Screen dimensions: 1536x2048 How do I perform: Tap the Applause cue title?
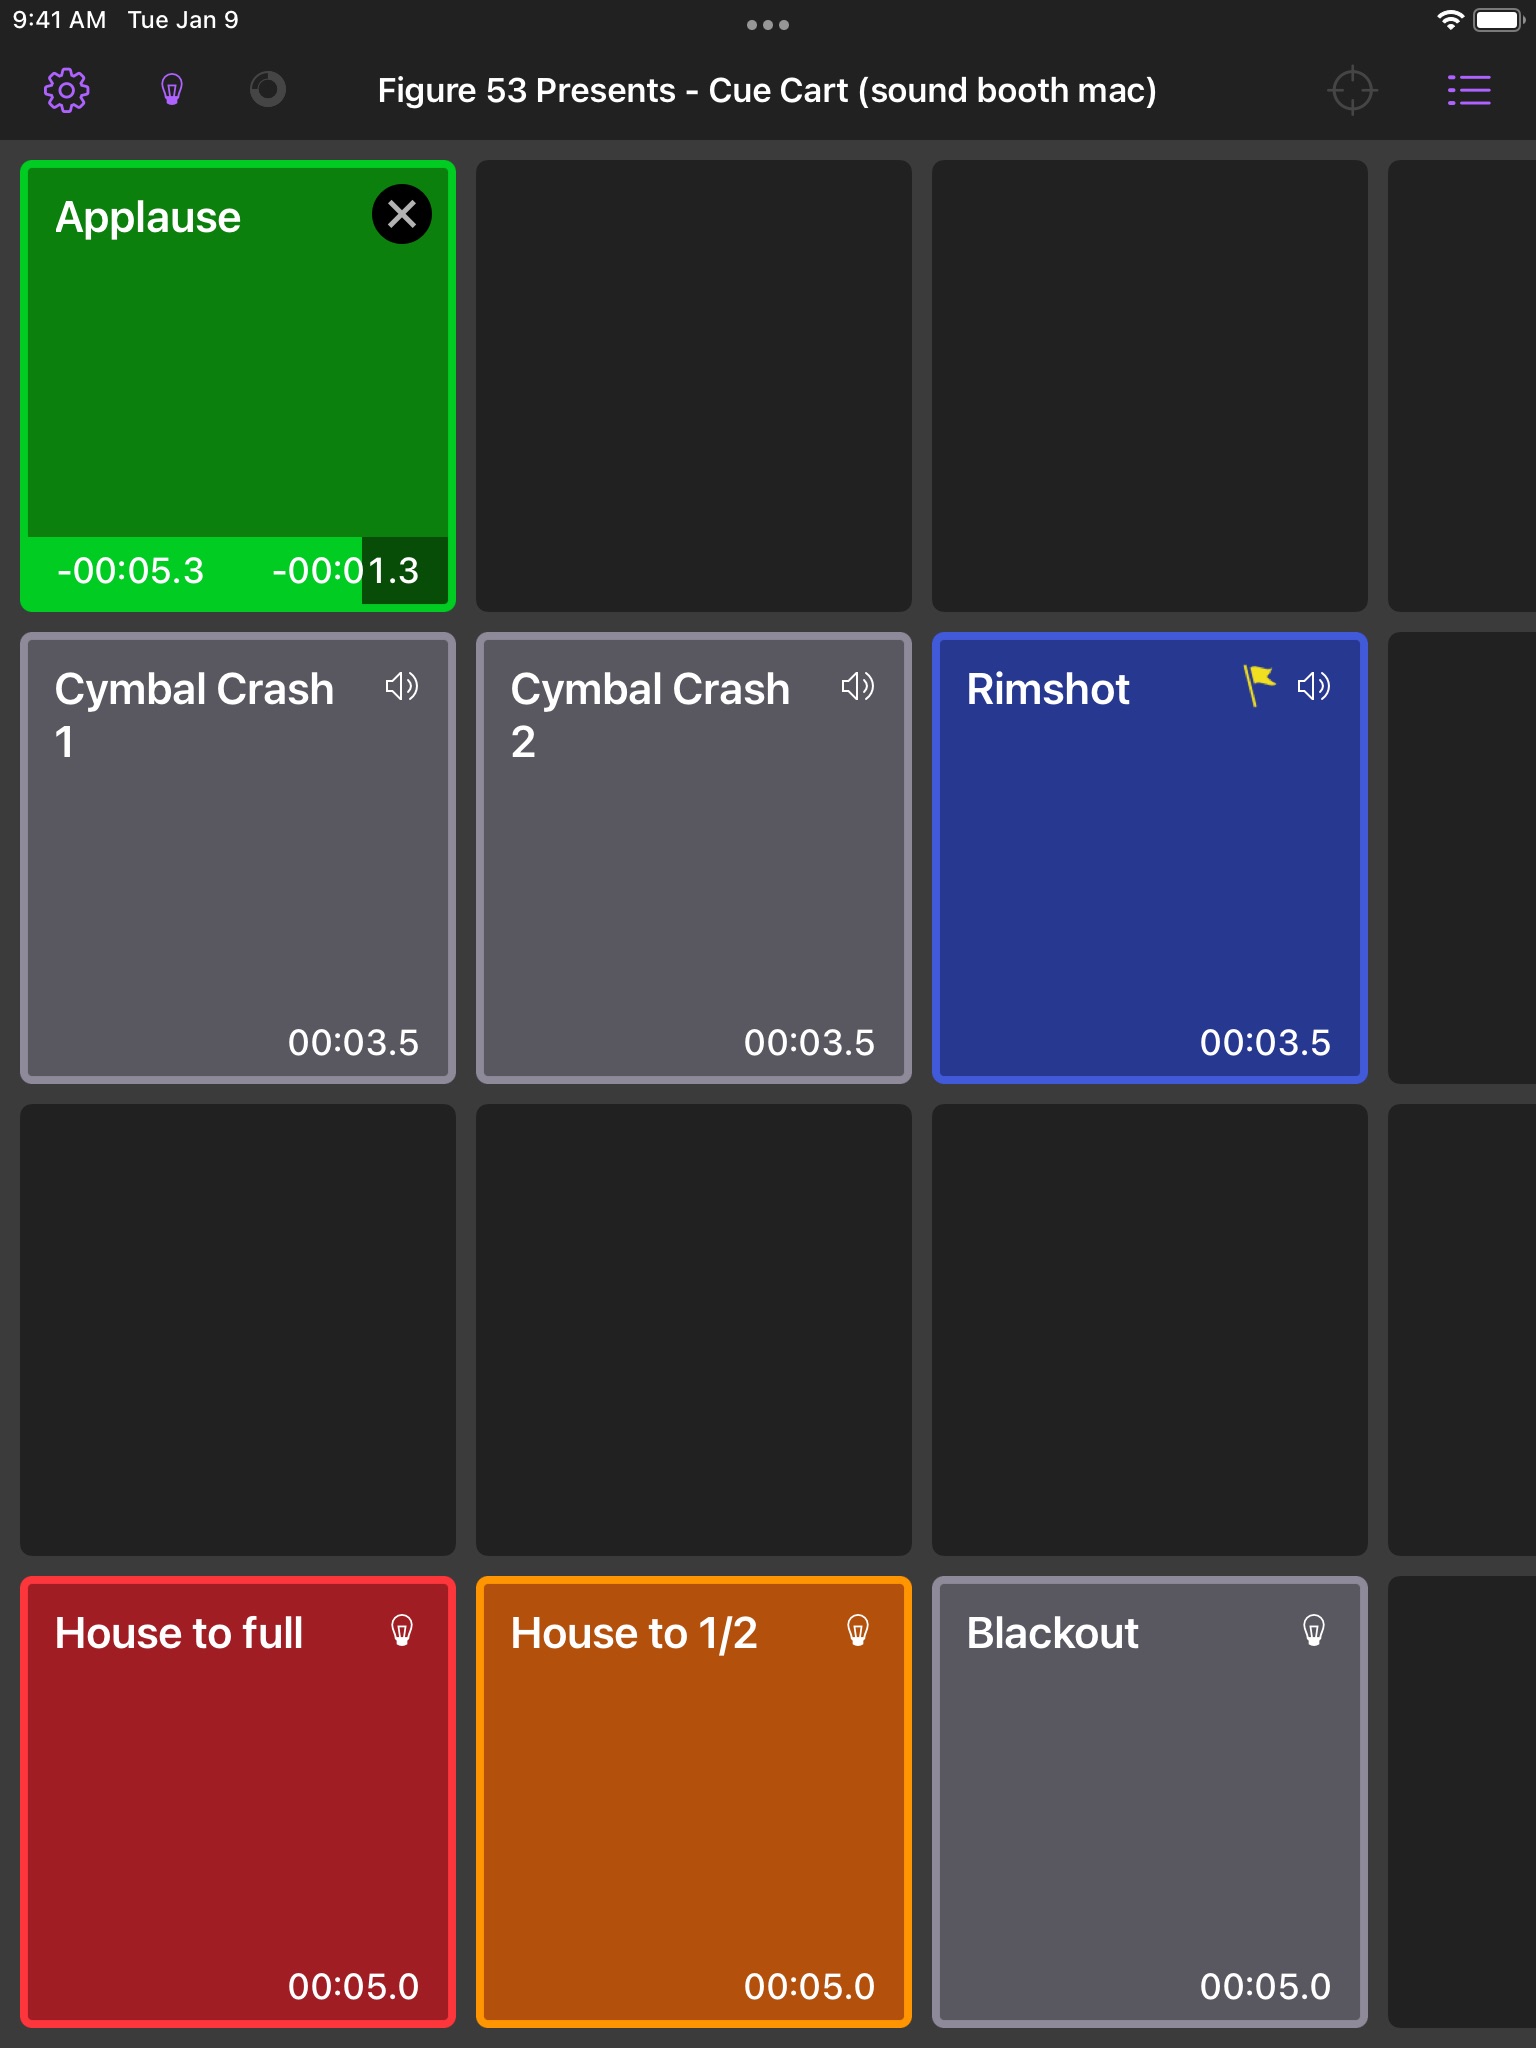[x=148, y=217]
